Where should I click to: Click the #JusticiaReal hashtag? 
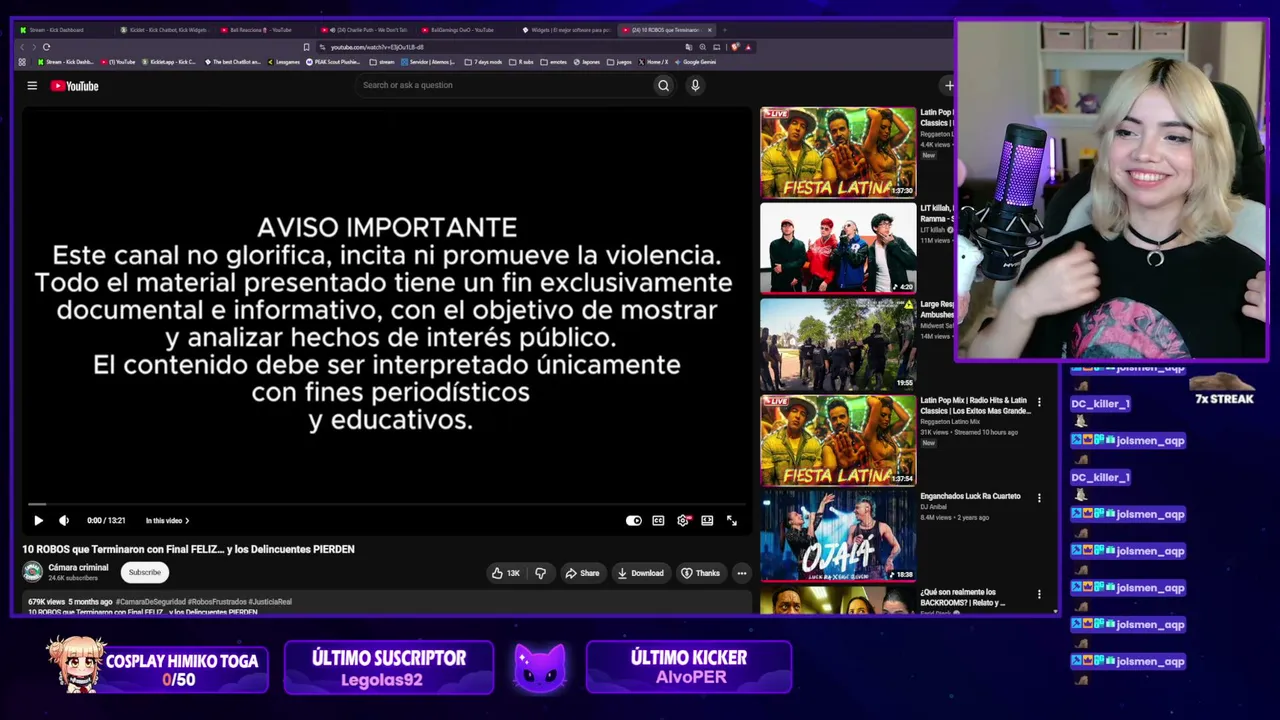tap(270, 602)
